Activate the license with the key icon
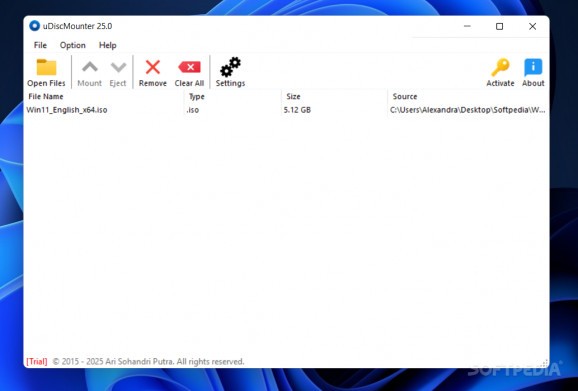 tap(500, 73)
